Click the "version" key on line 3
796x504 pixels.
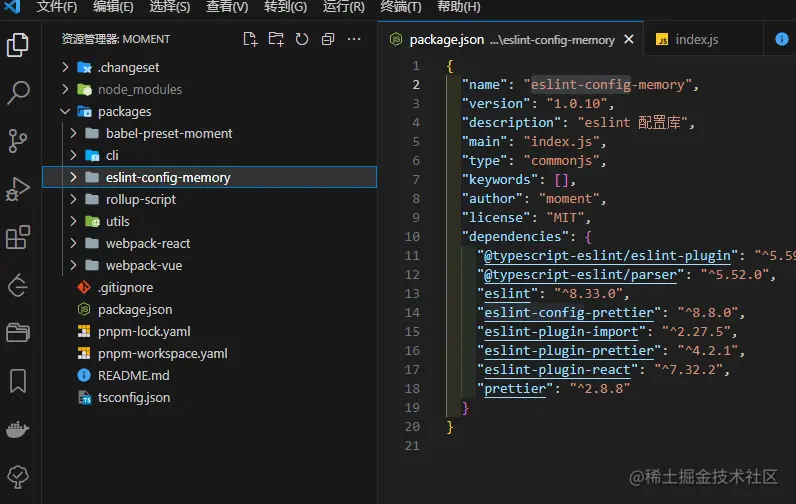[495, 104]
